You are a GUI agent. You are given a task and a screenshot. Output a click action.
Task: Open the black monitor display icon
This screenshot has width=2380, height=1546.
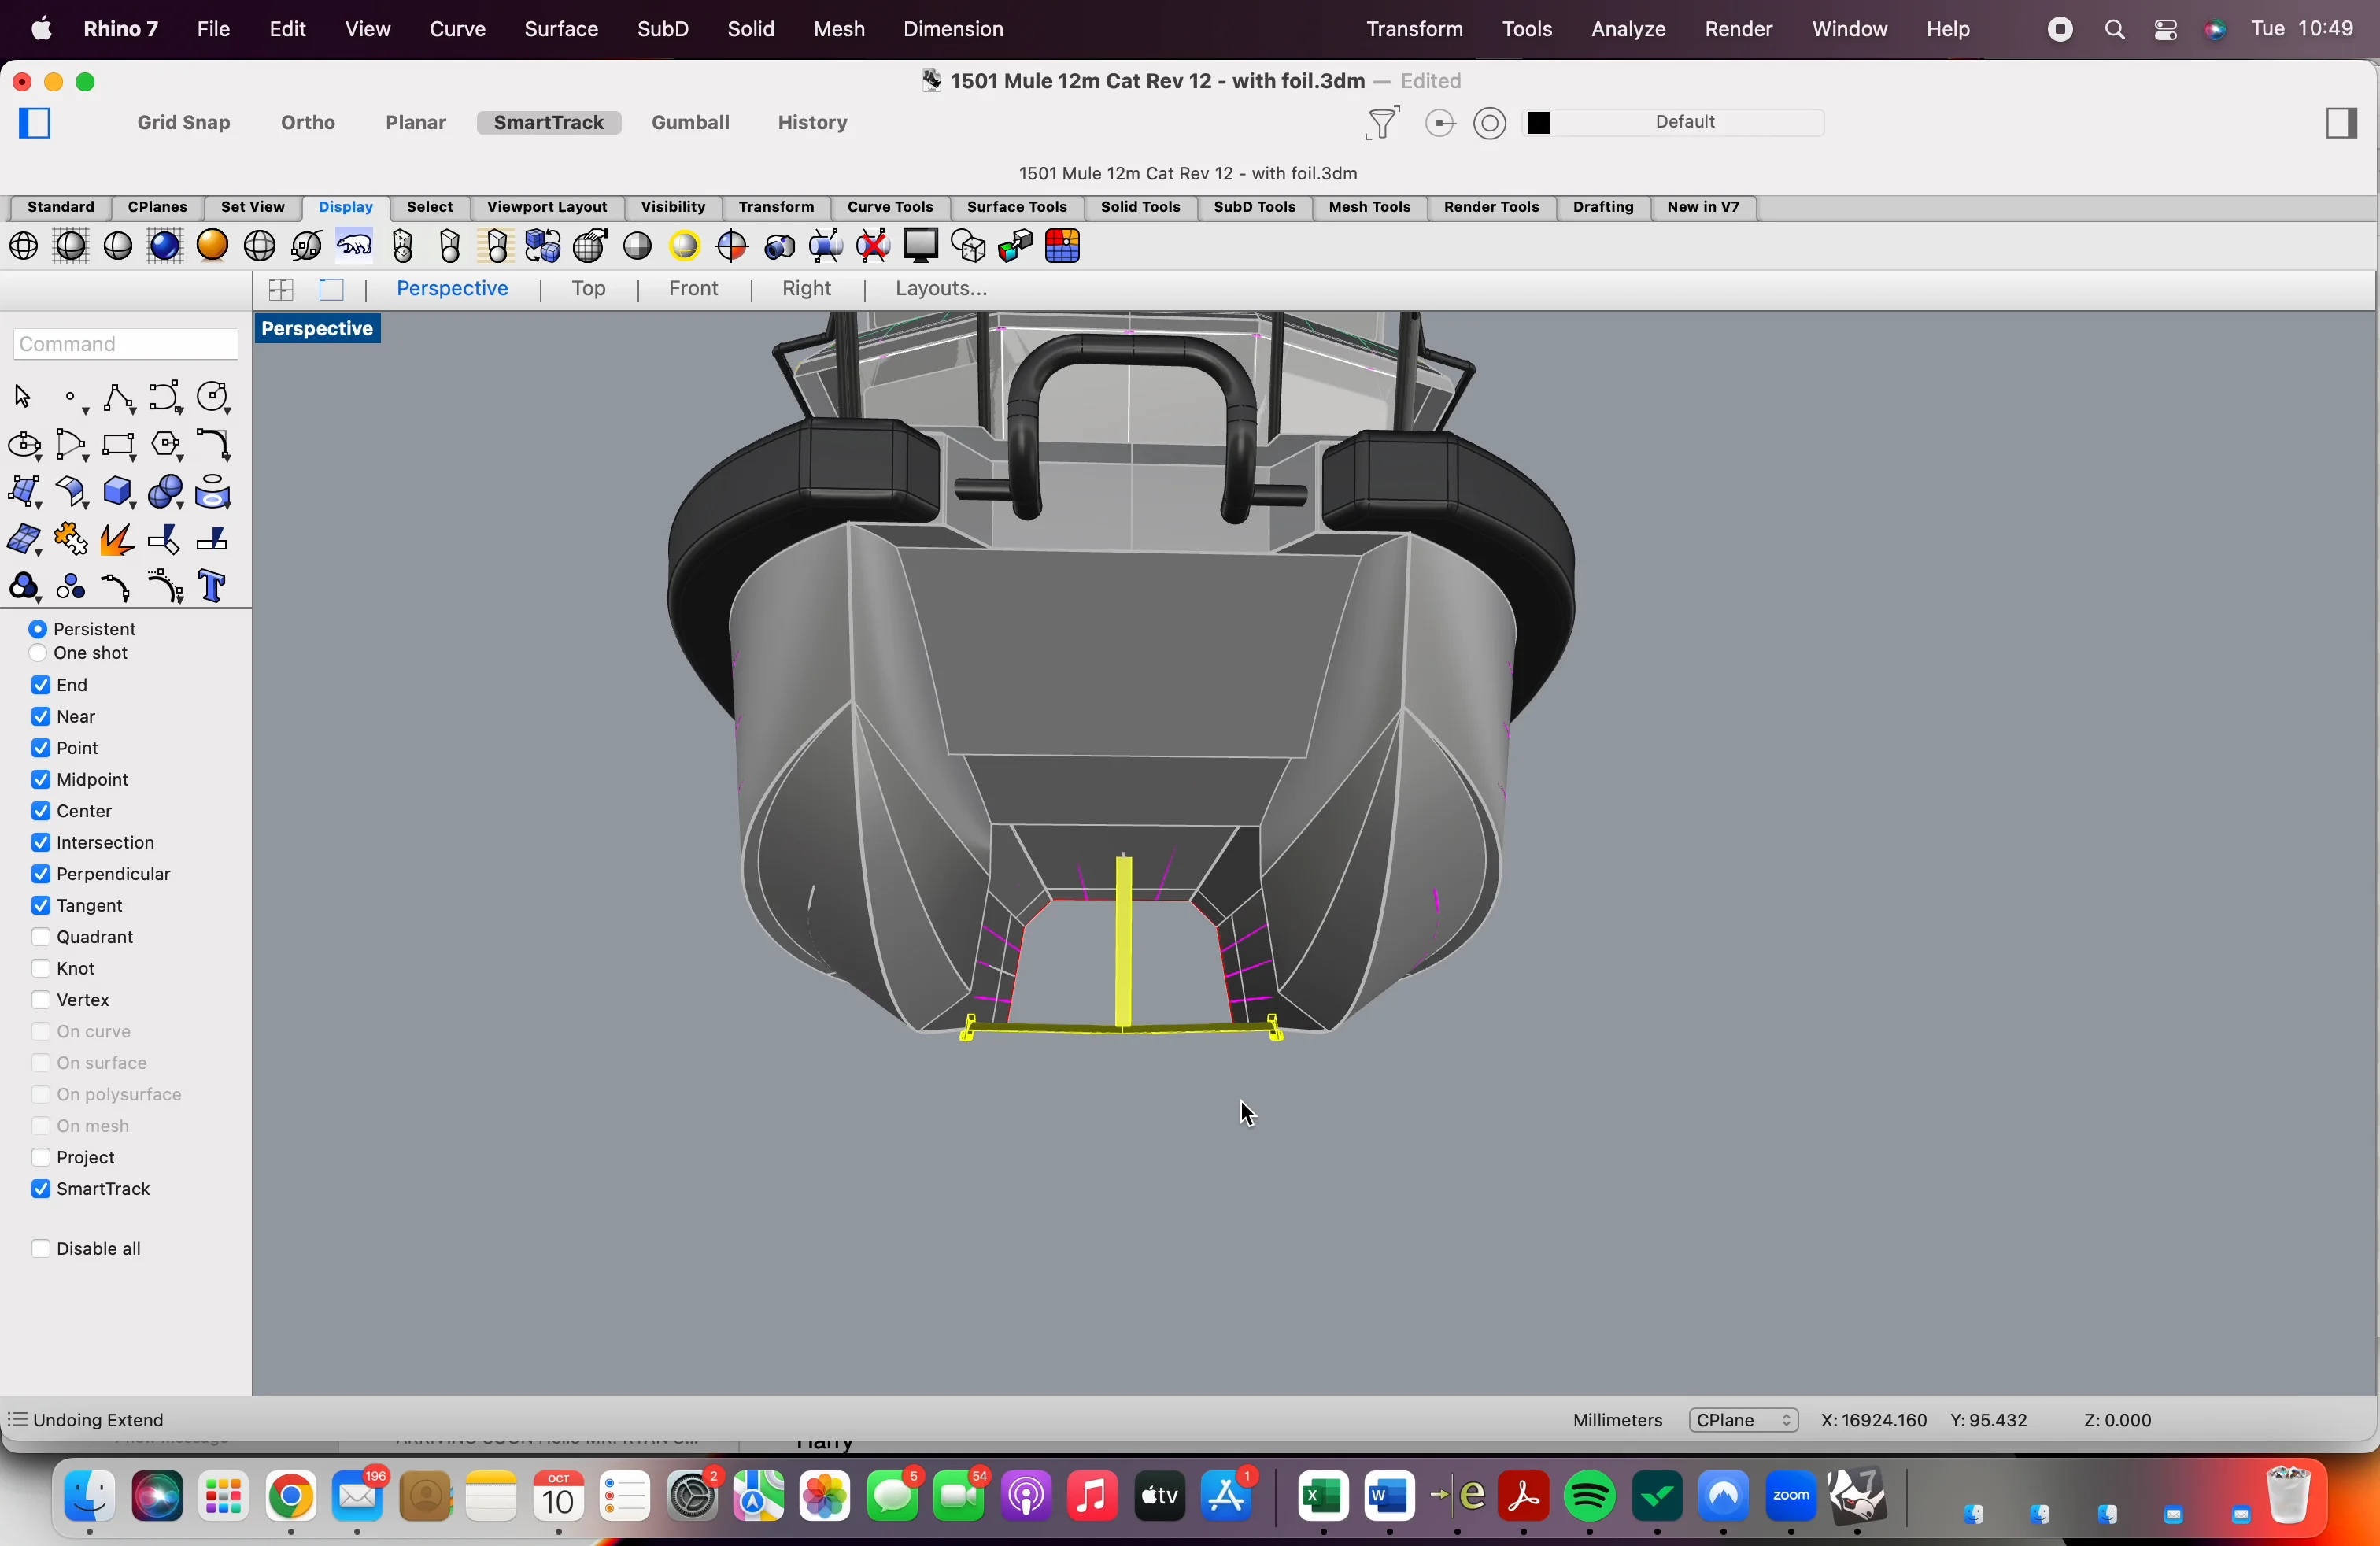(x=921, y=246)
